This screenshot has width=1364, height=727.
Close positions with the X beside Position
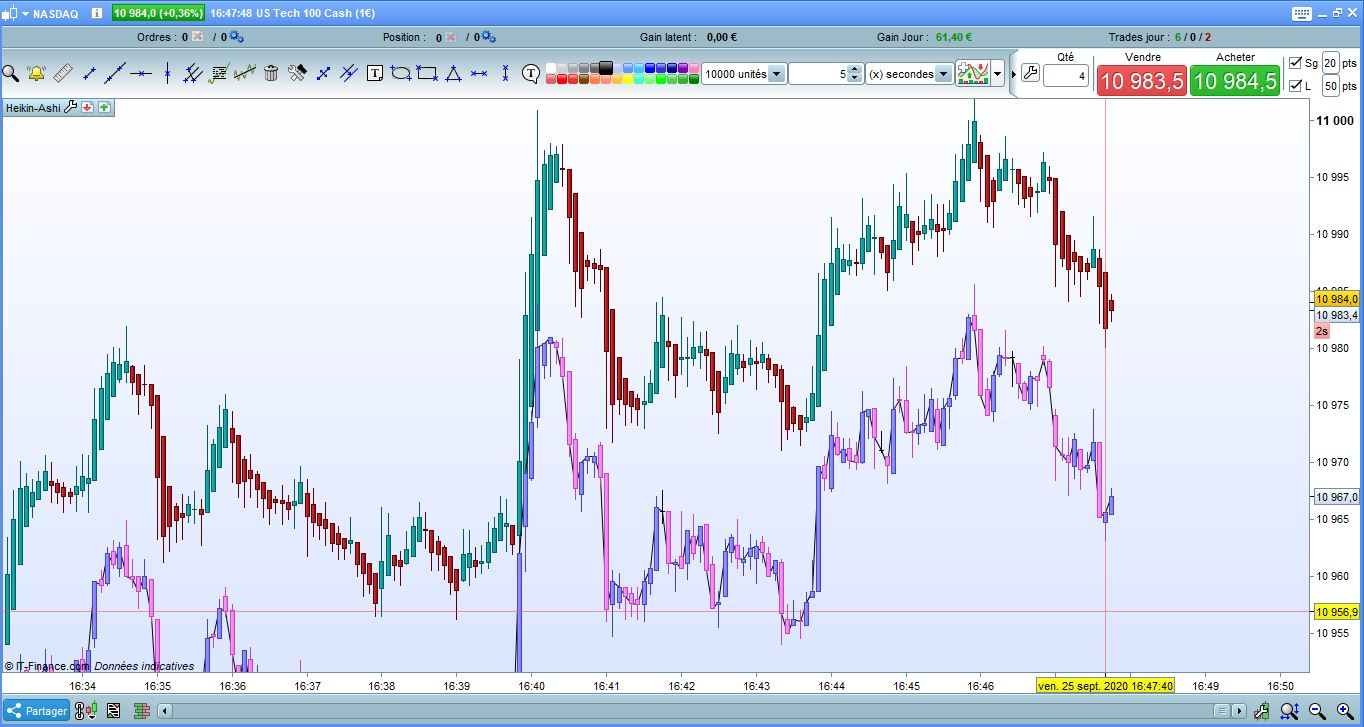pyautogui.click(x=450, y=37)
